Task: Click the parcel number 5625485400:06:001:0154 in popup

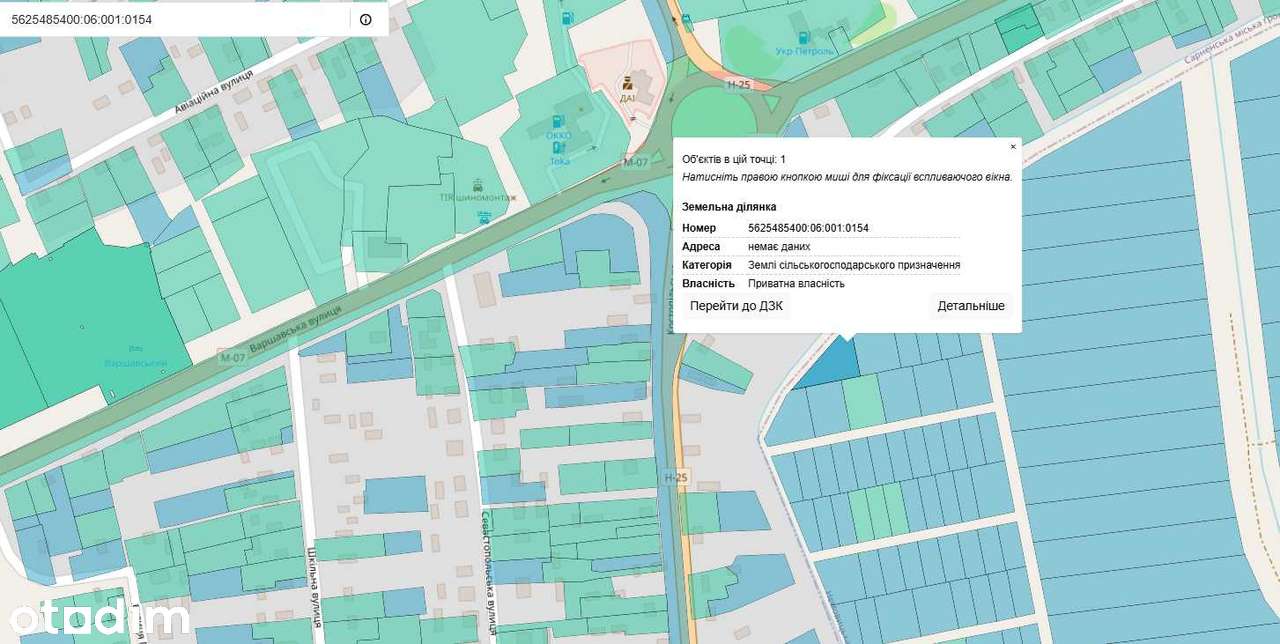Action: point(808,228)
